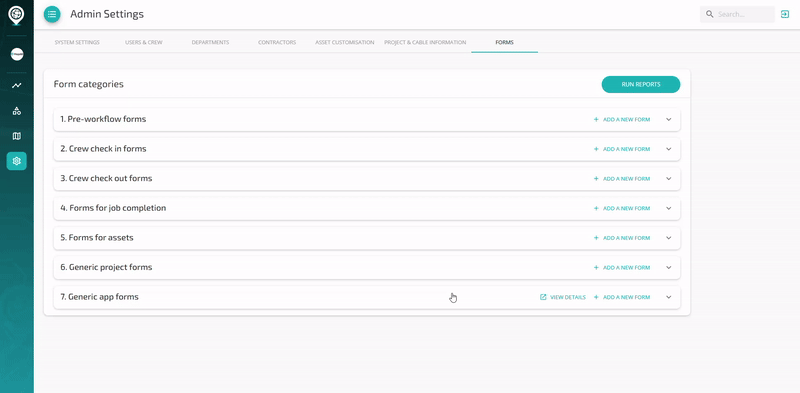Open the Departments tab

tap(210, 42)
